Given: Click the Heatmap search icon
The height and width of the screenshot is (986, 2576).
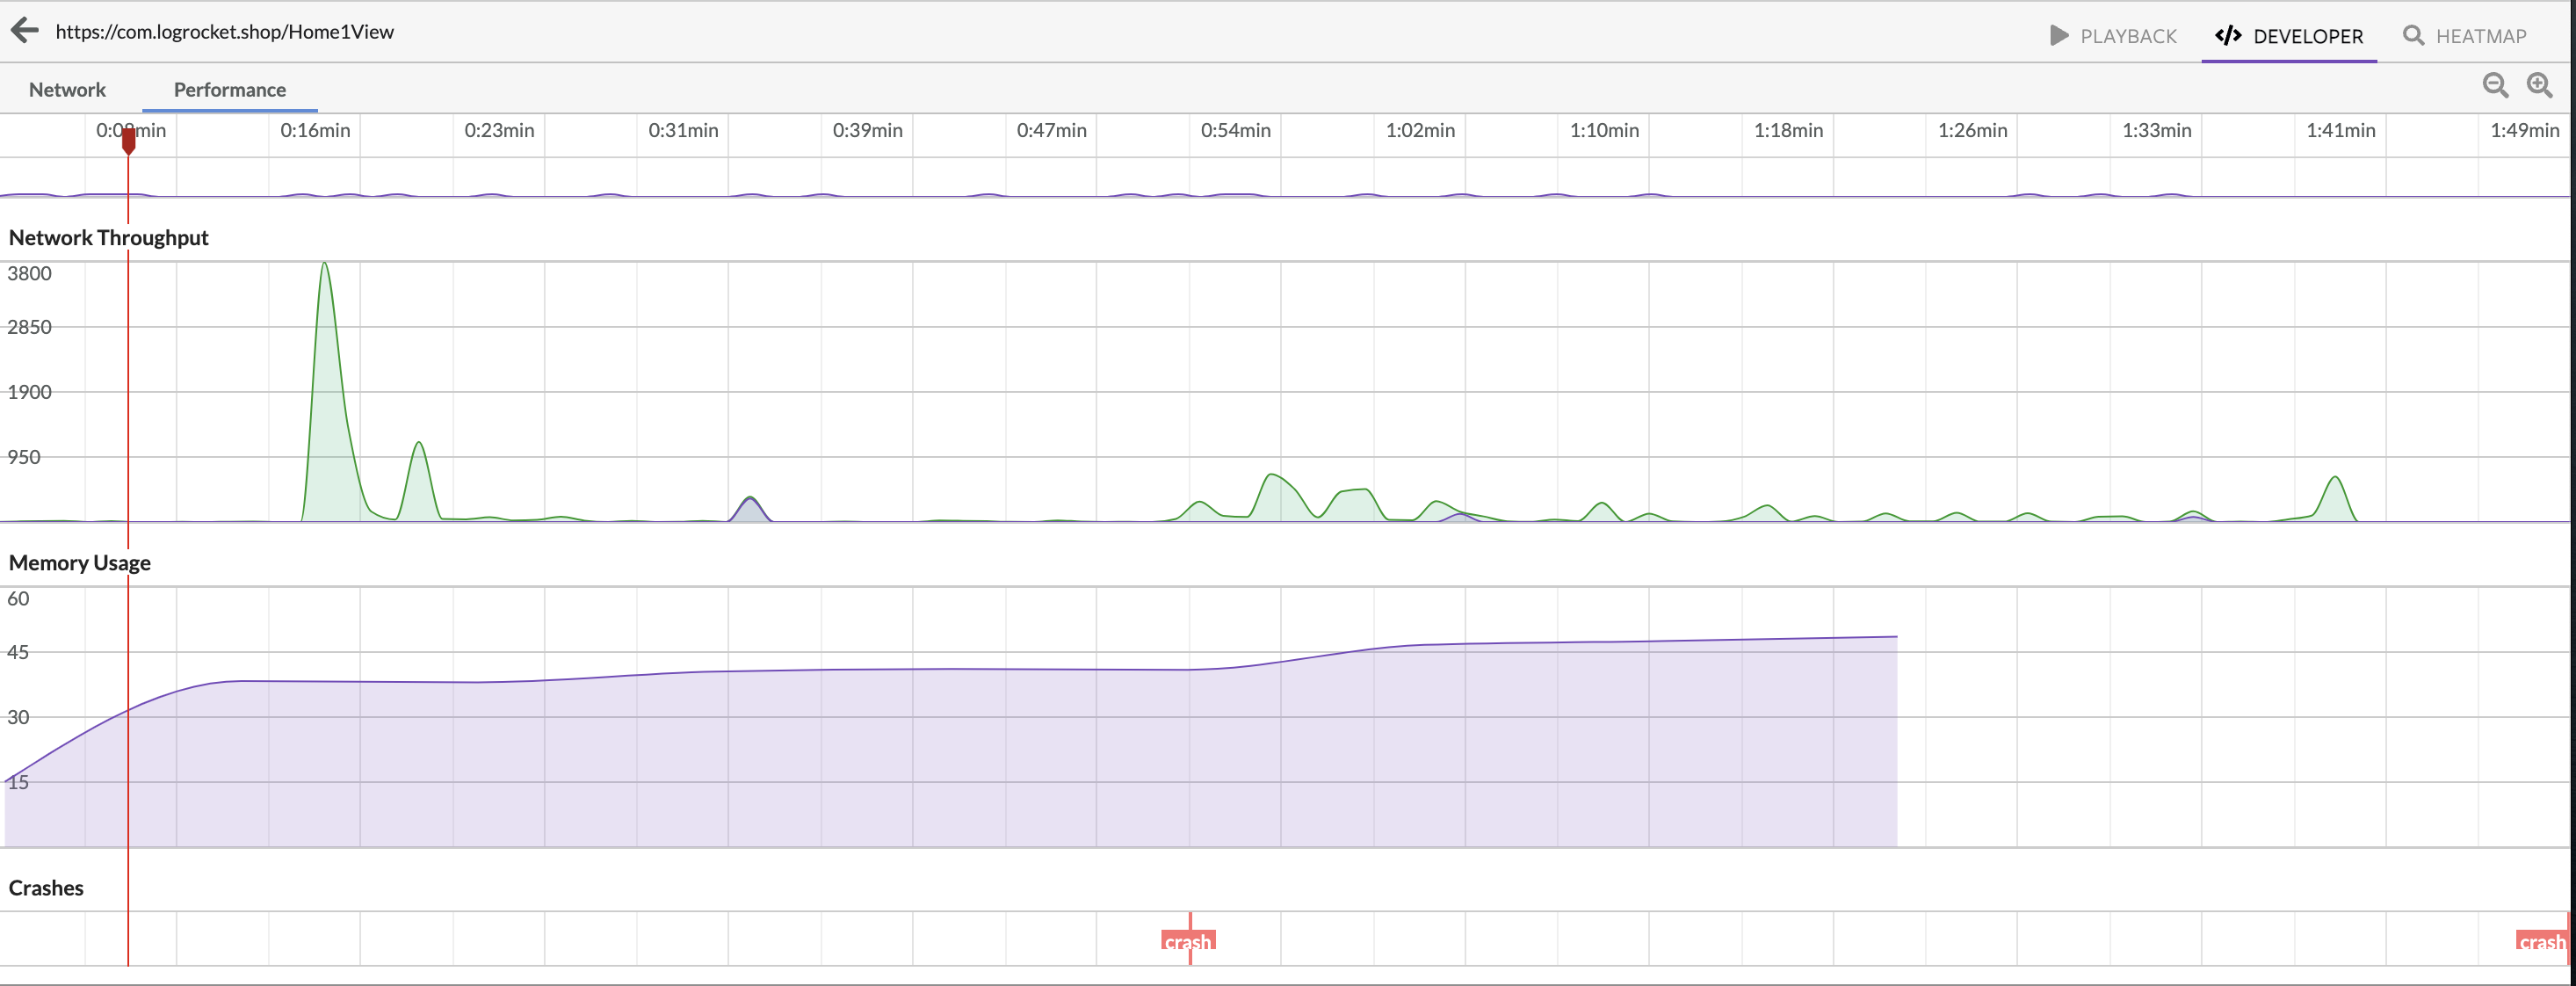Looking at the screenshot, I should pyautogui.click(x=2413, y=36).
